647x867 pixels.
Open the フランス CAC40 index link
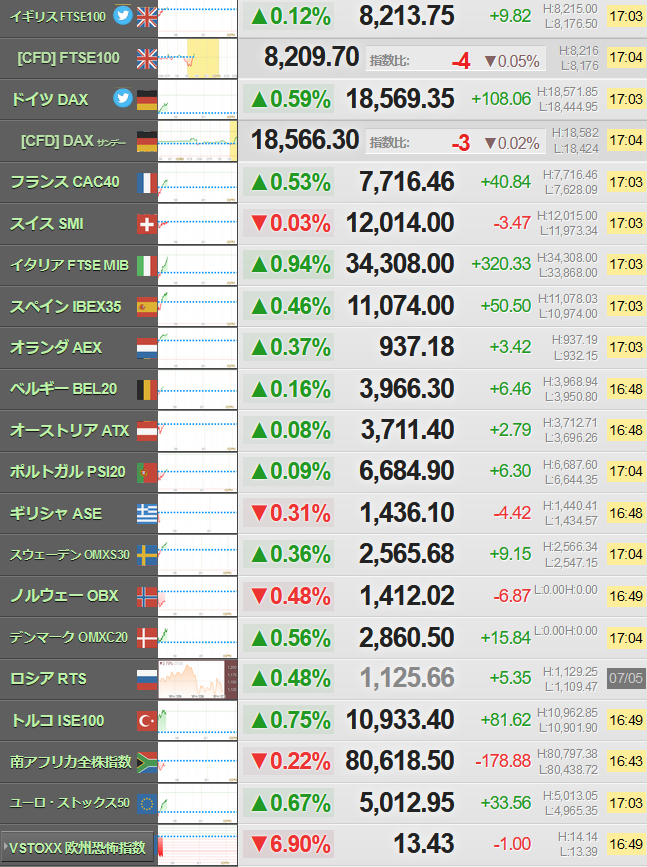(x=65, y=182)
